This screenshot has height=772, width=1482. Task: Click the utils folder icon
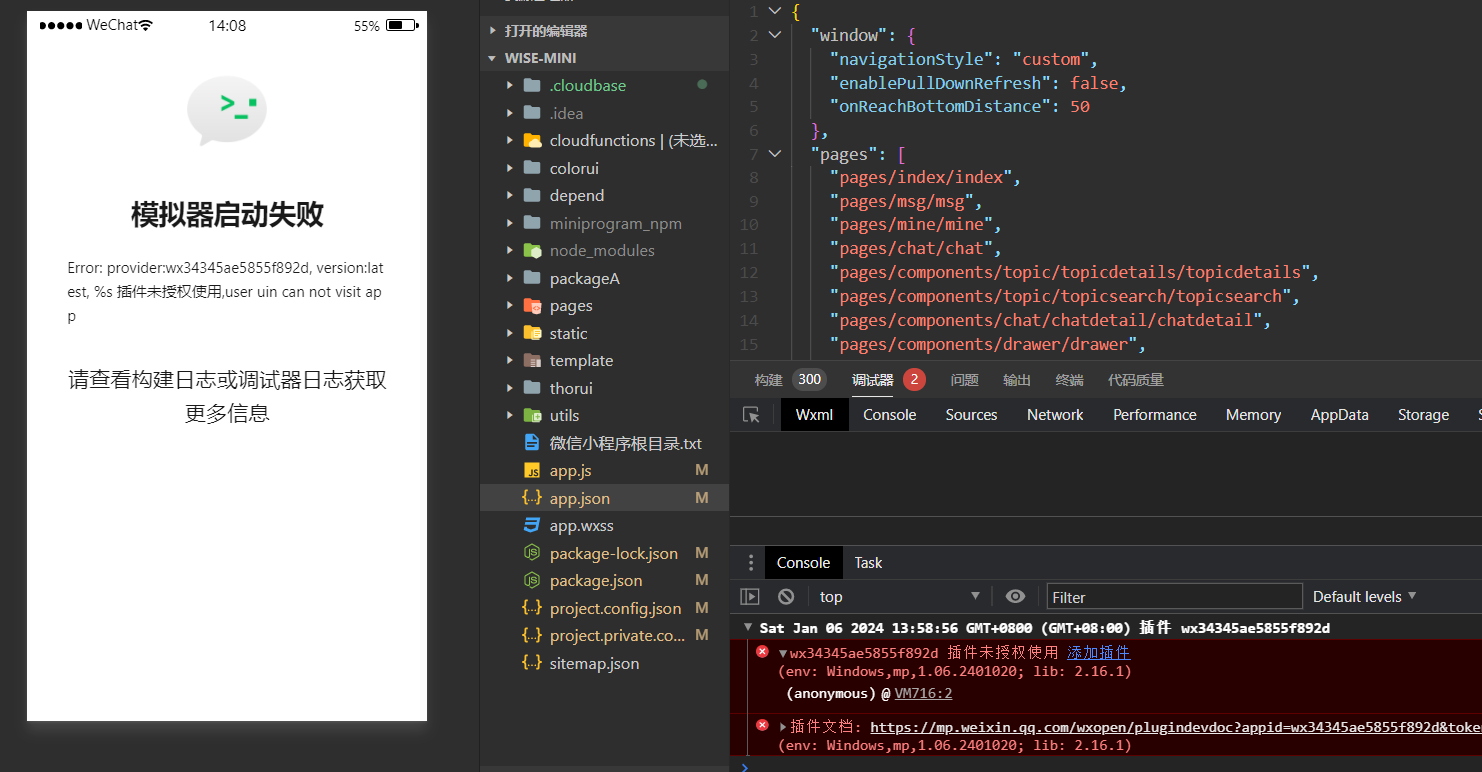532,415
